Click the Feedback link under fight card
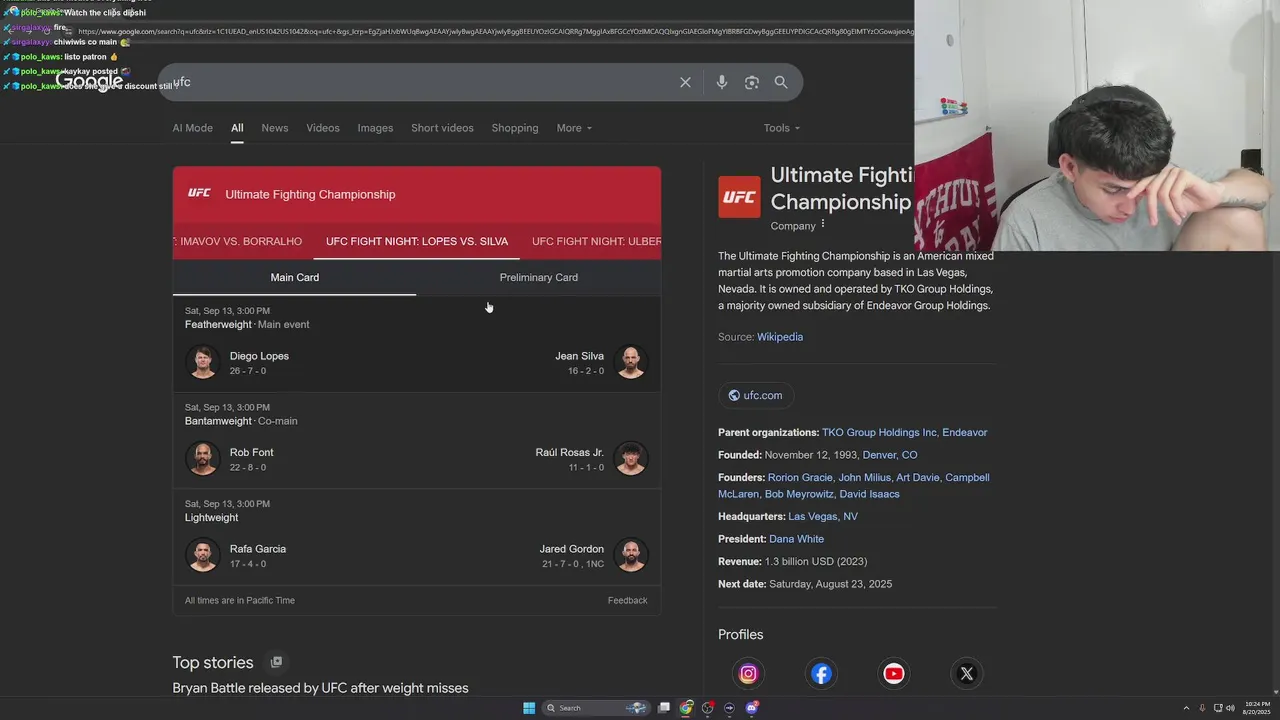The image size is (1280, 720). pyautogui.click(x=627, y=600)
